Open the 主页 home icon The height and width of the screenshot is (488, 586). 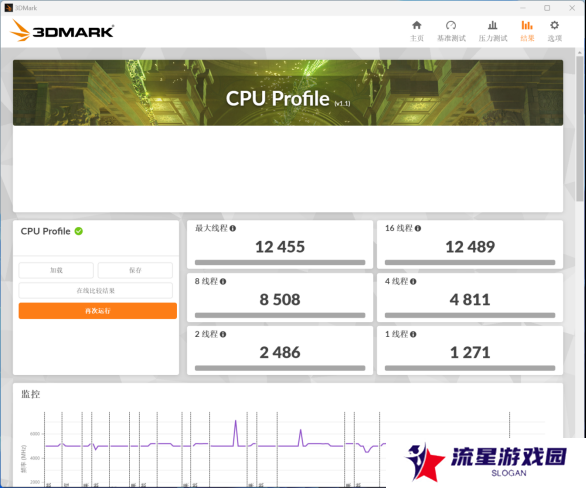click(x=417, y=25)
